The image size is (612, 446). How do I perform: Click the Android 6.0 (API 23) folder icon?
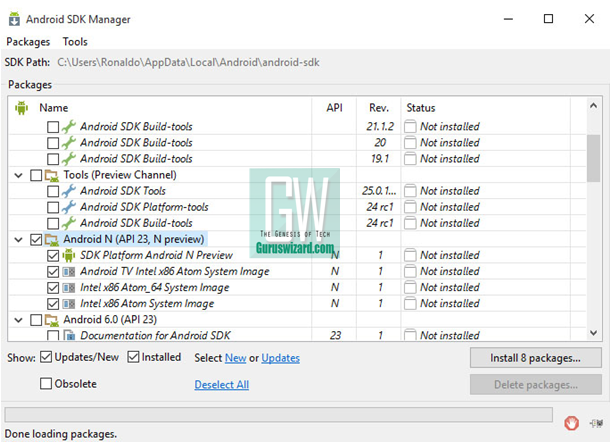pyautogui.click(x=52, y=320)
